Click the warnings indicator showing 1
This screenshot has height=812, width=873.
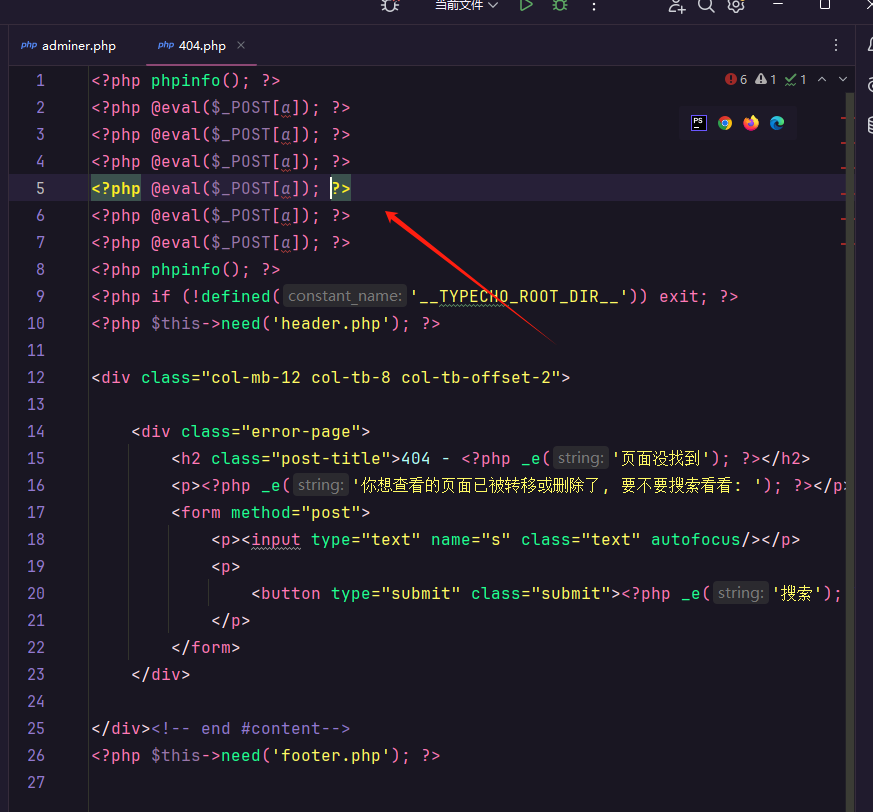coord(766,80)
